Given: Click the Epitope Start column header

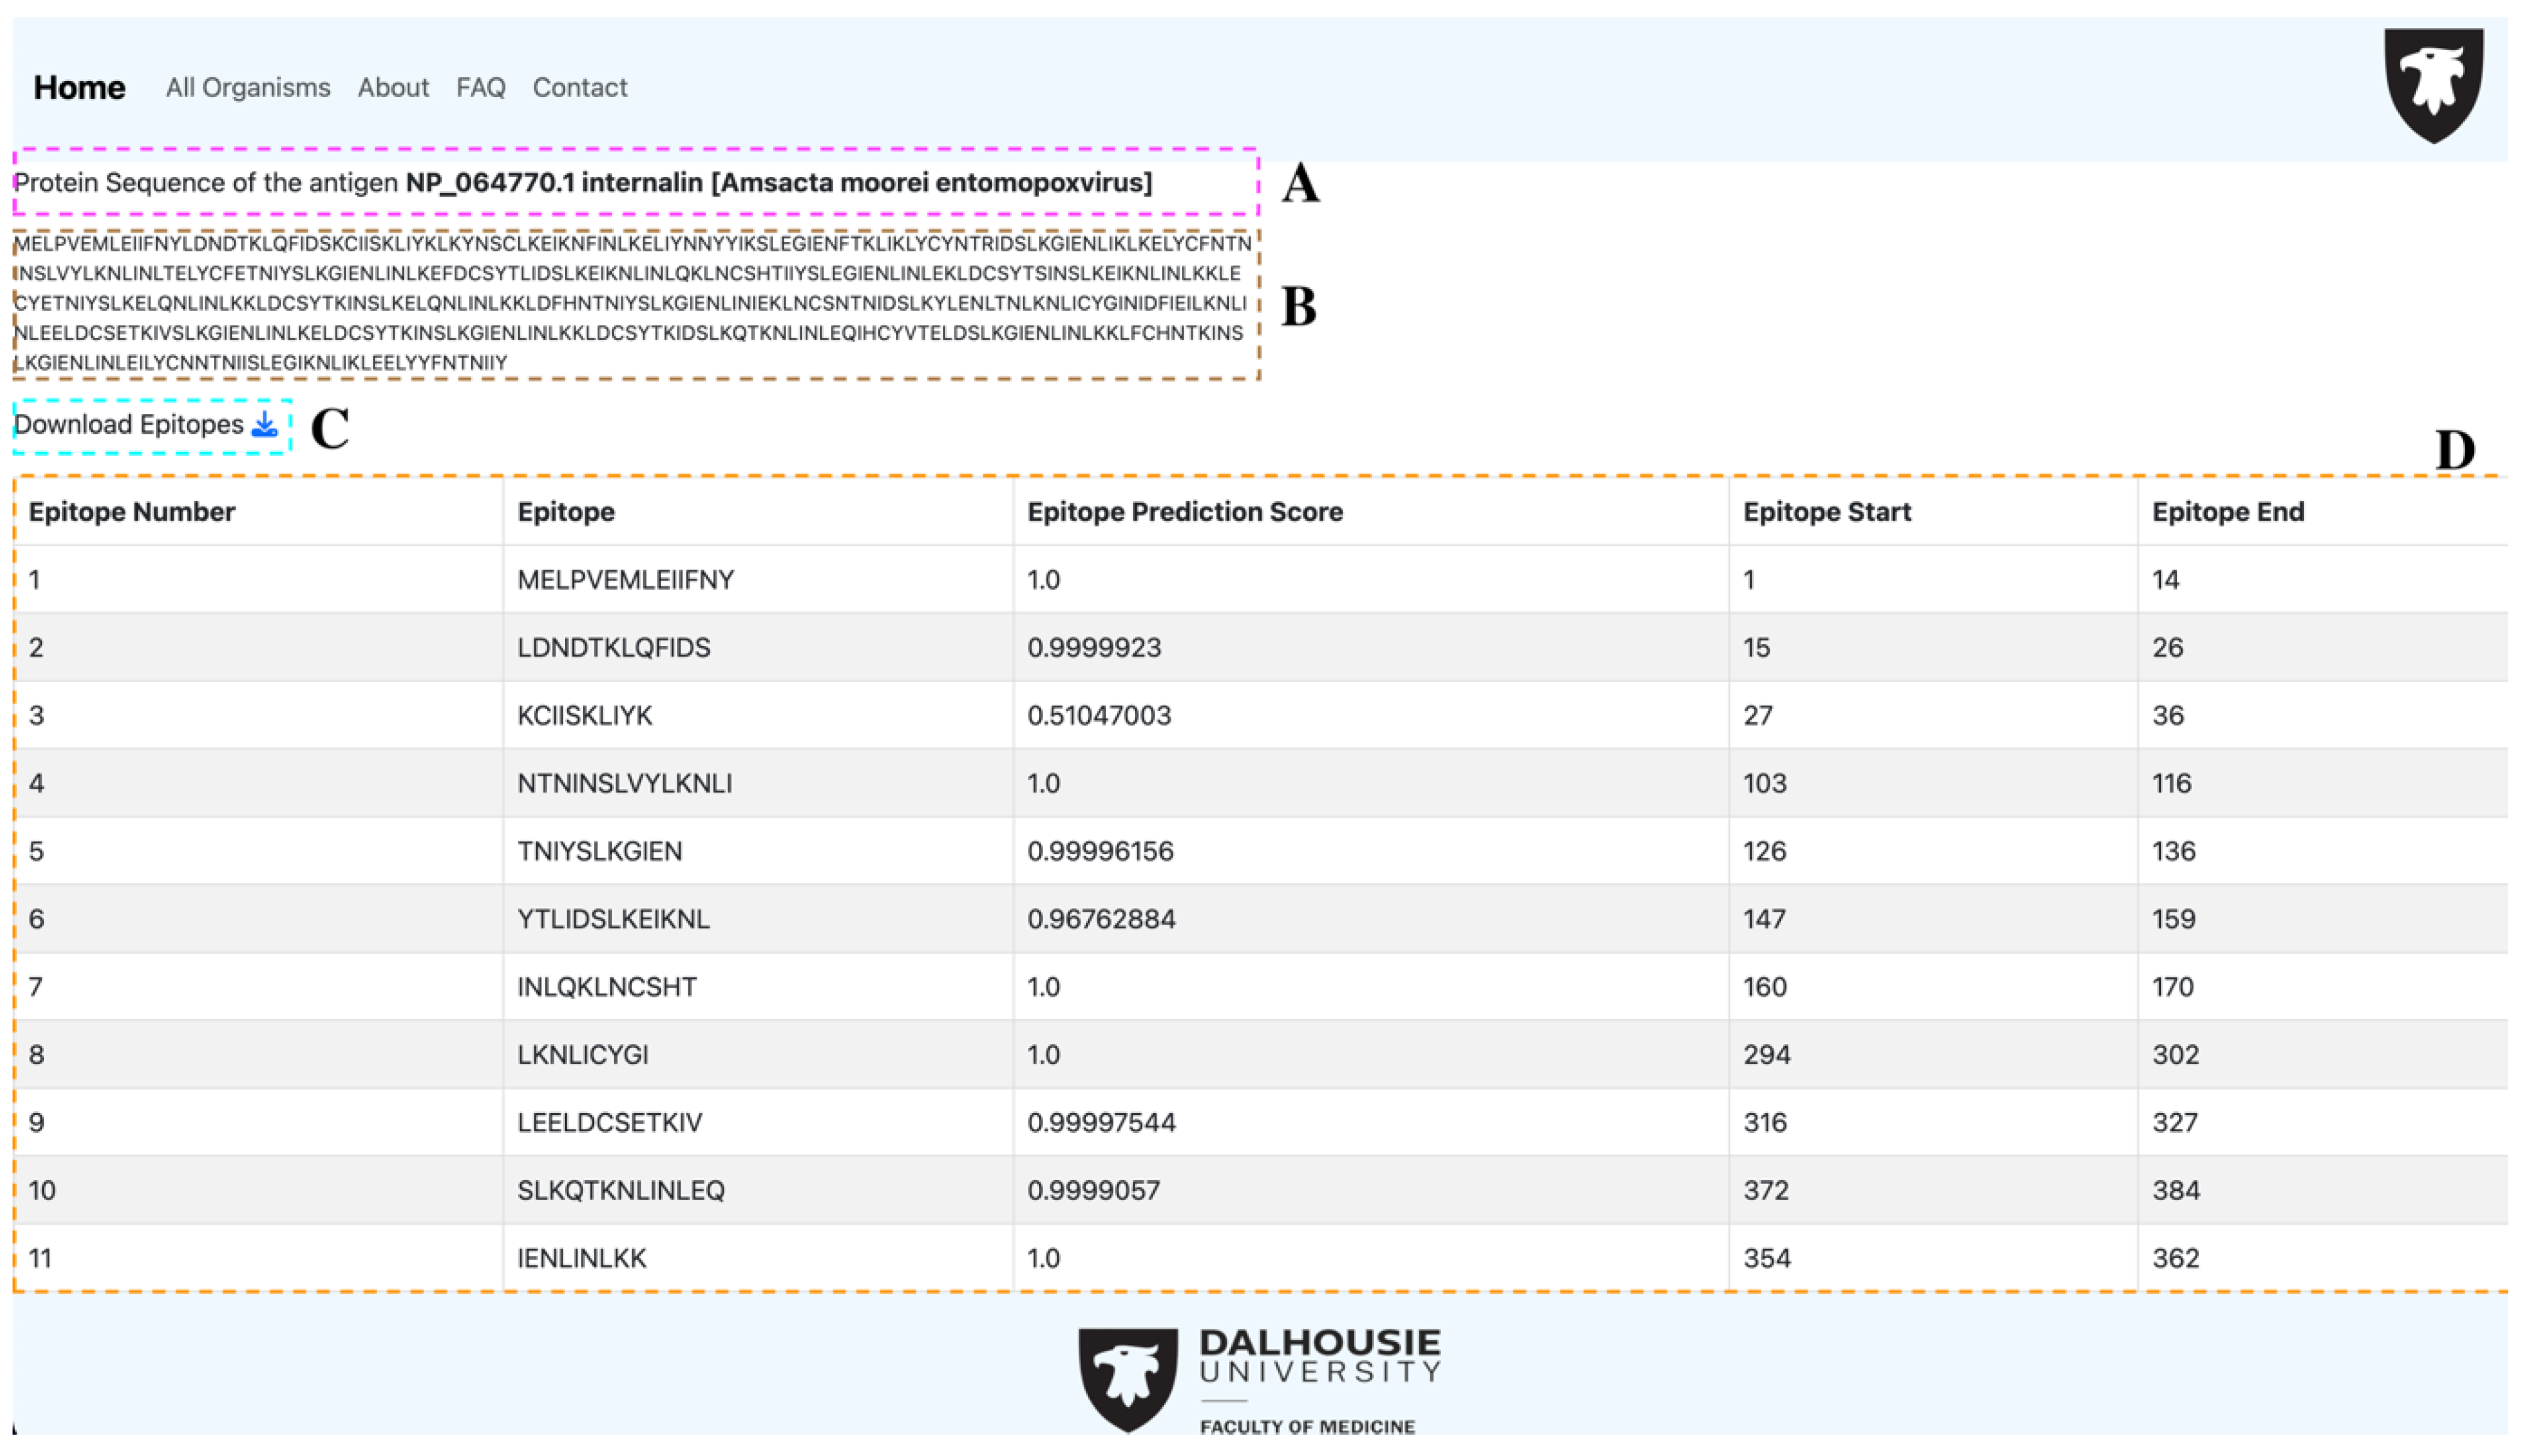Looking at the screenshot, I should 1826,512.
